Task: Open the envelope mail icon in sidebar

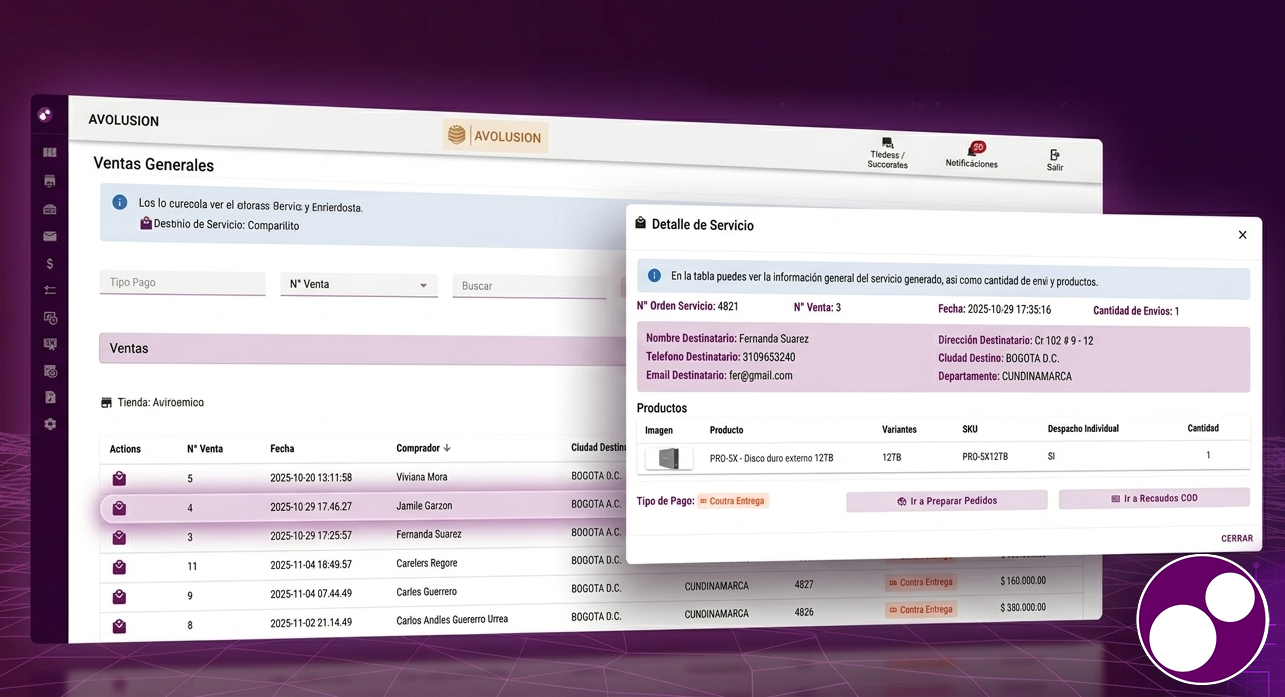Action: pyautogui.click(x=50, y=237)
